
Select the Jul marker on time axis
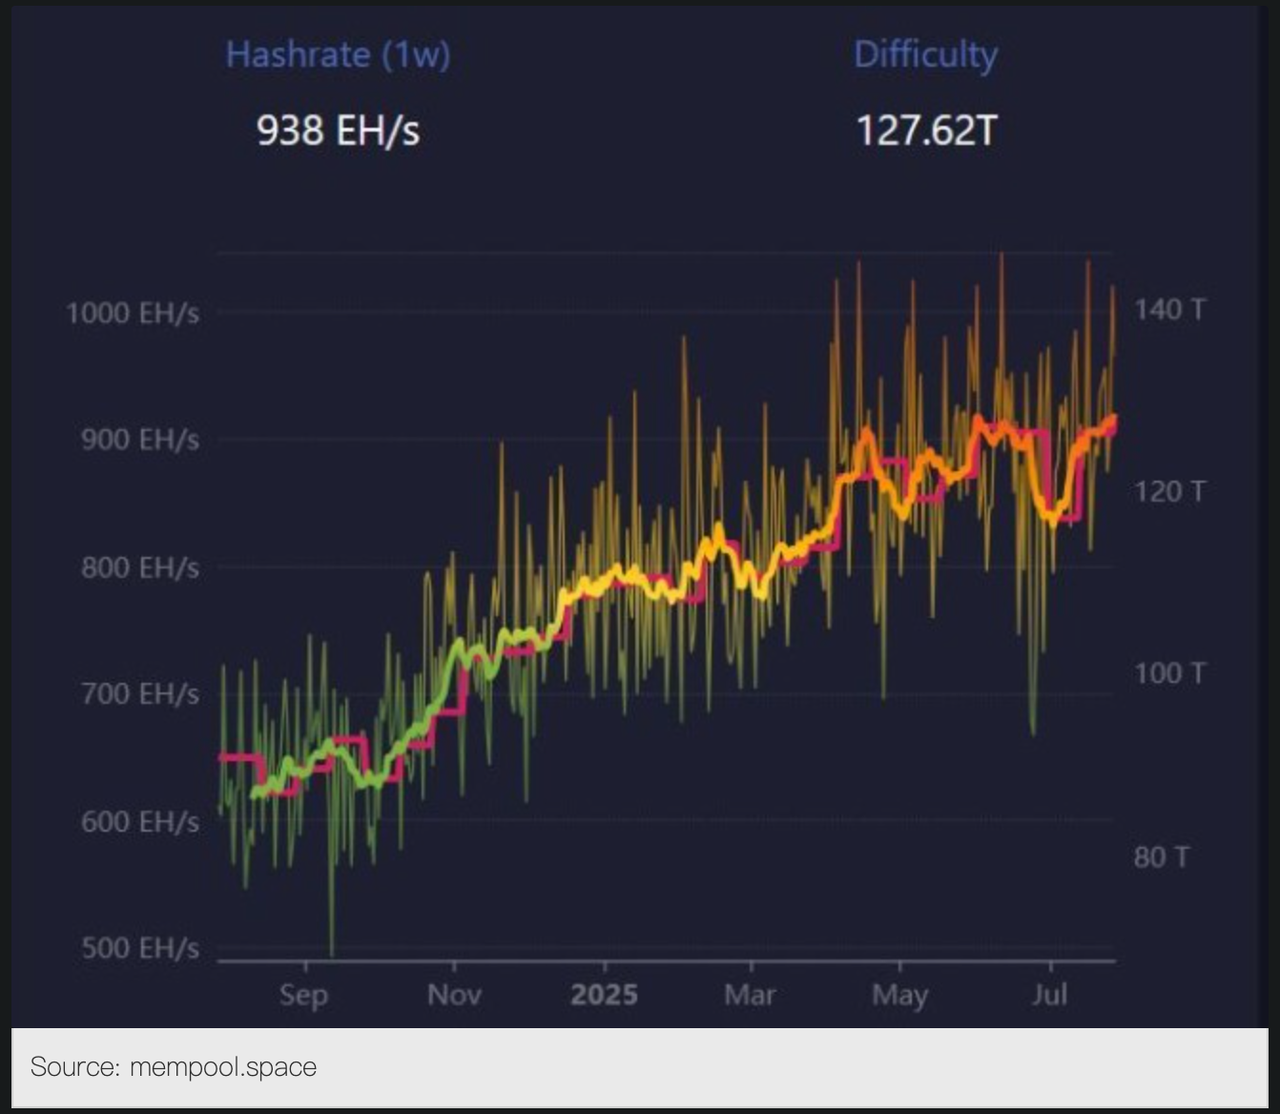pyautogui.click(x=1050, y=995)
